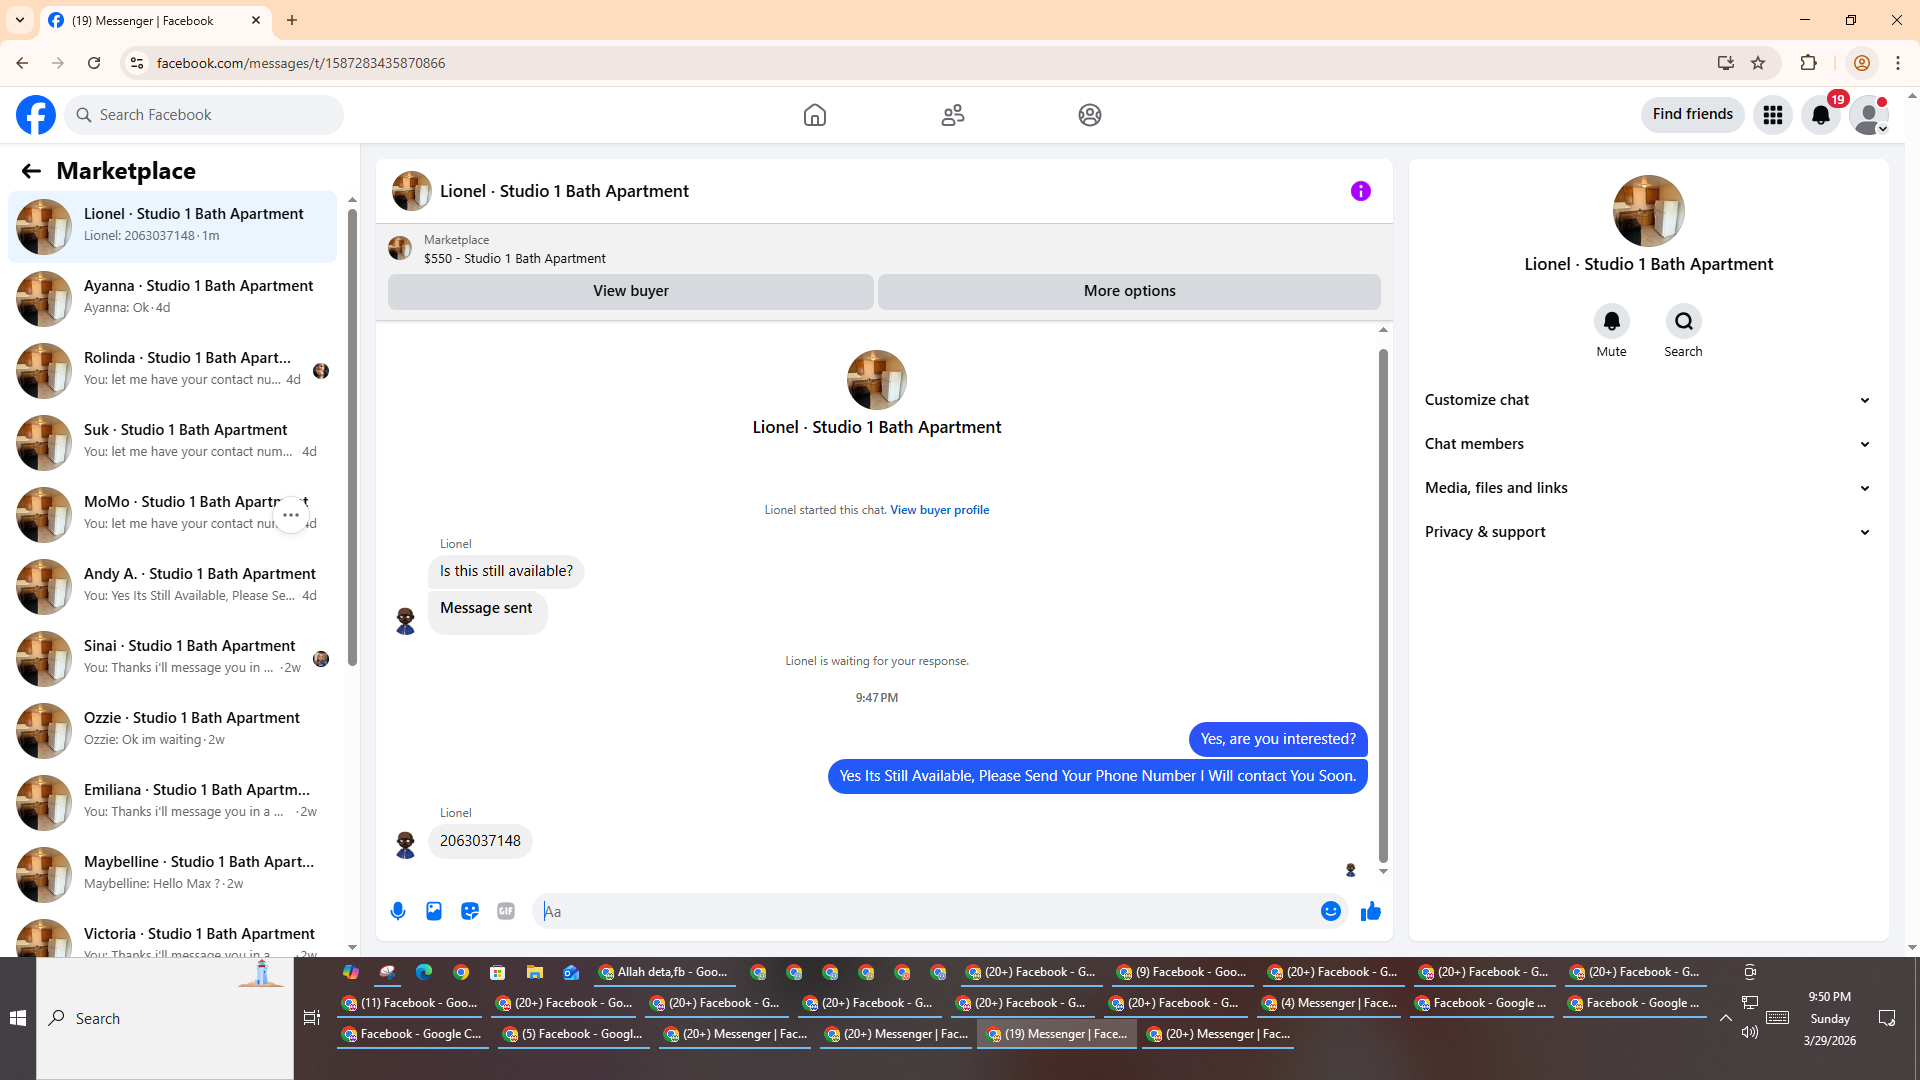Open Windows Task View button
This screenshot has width=1920, height=1080.
[312, 1018]
